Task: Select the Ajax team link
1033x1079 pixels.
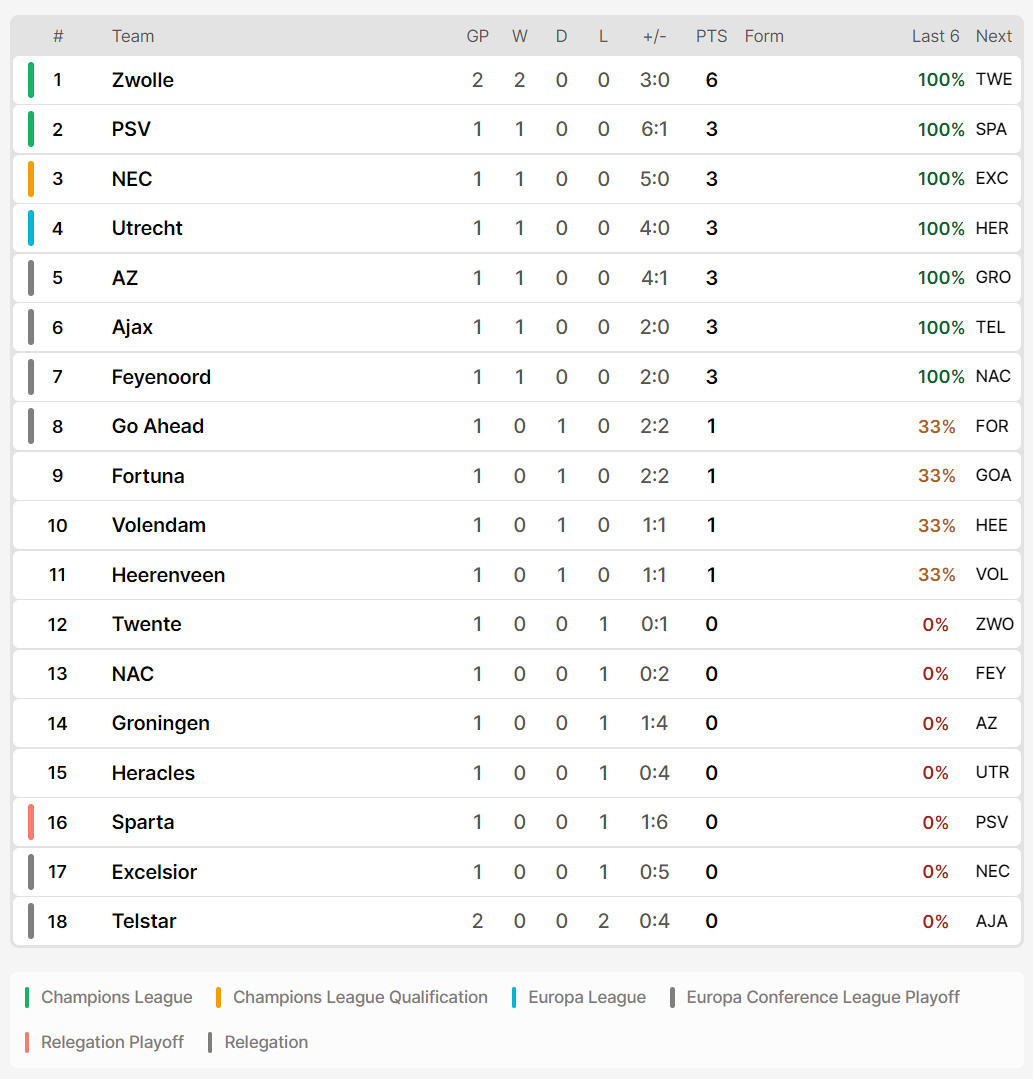Action: [x=132, y=328]
